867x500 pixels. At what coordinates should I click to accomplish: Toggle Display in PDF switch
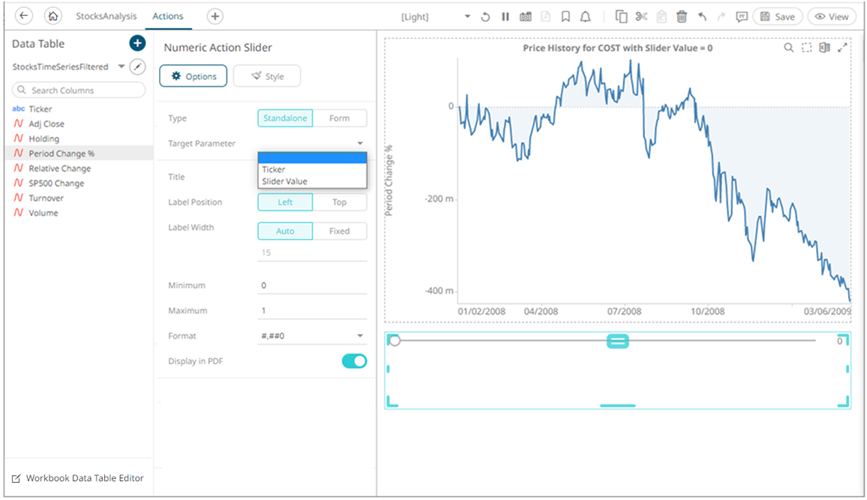(354, 361)
